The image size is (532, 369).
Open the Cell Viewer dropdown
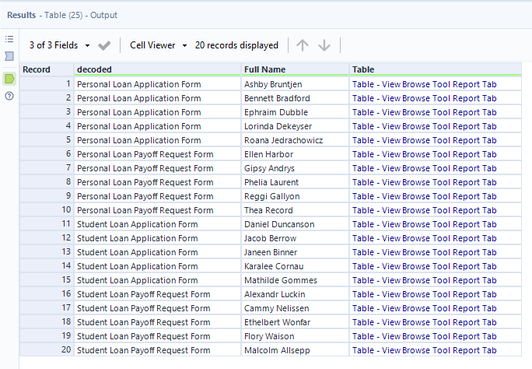pyautogui.click(x=158, y=45)
